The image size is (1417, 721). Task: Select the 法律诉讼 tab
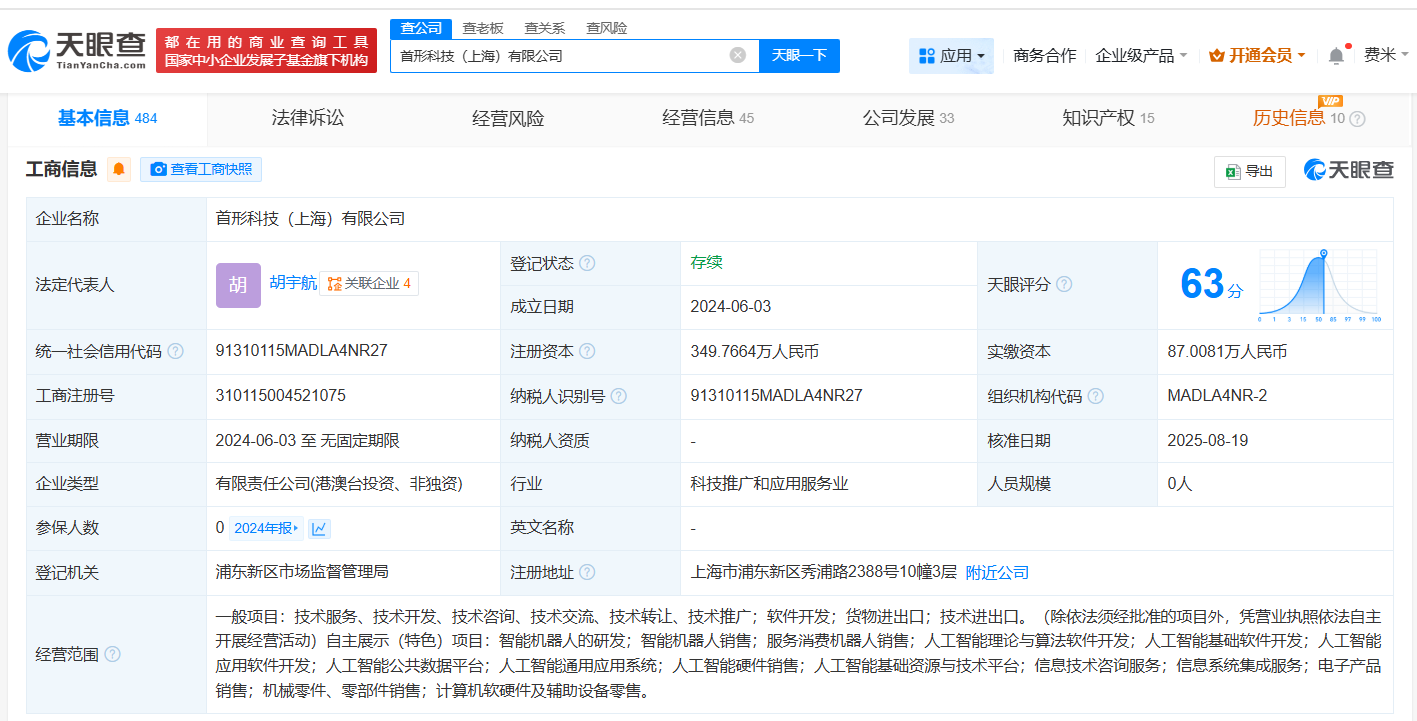[308, 118]
